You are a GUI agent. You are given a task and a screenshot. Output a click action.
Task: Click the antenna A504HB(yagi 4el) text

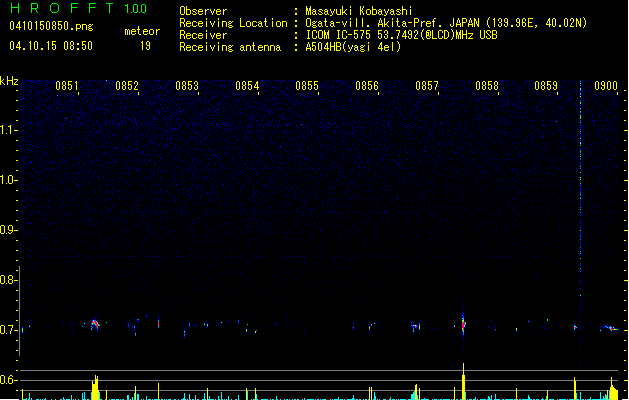coord(353,47)
